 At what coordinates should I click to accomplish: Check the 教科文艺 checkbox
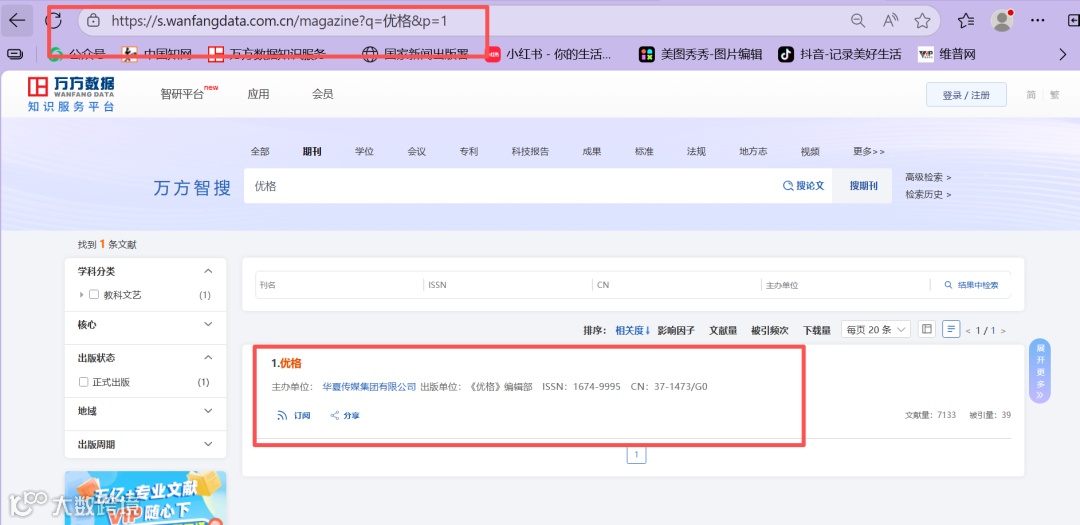coord(94,295)
